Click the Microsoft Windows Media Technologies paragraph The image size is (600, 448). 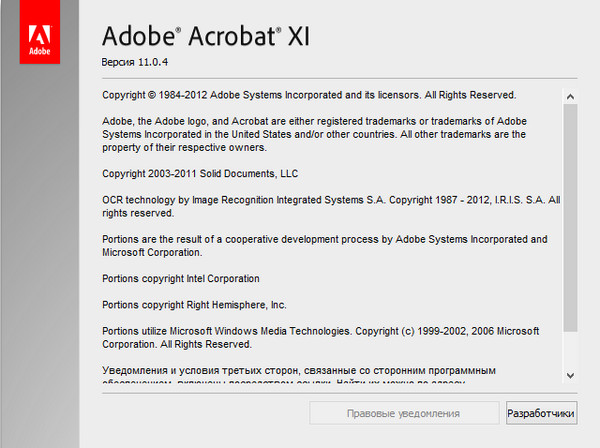[x=320, y=337]
